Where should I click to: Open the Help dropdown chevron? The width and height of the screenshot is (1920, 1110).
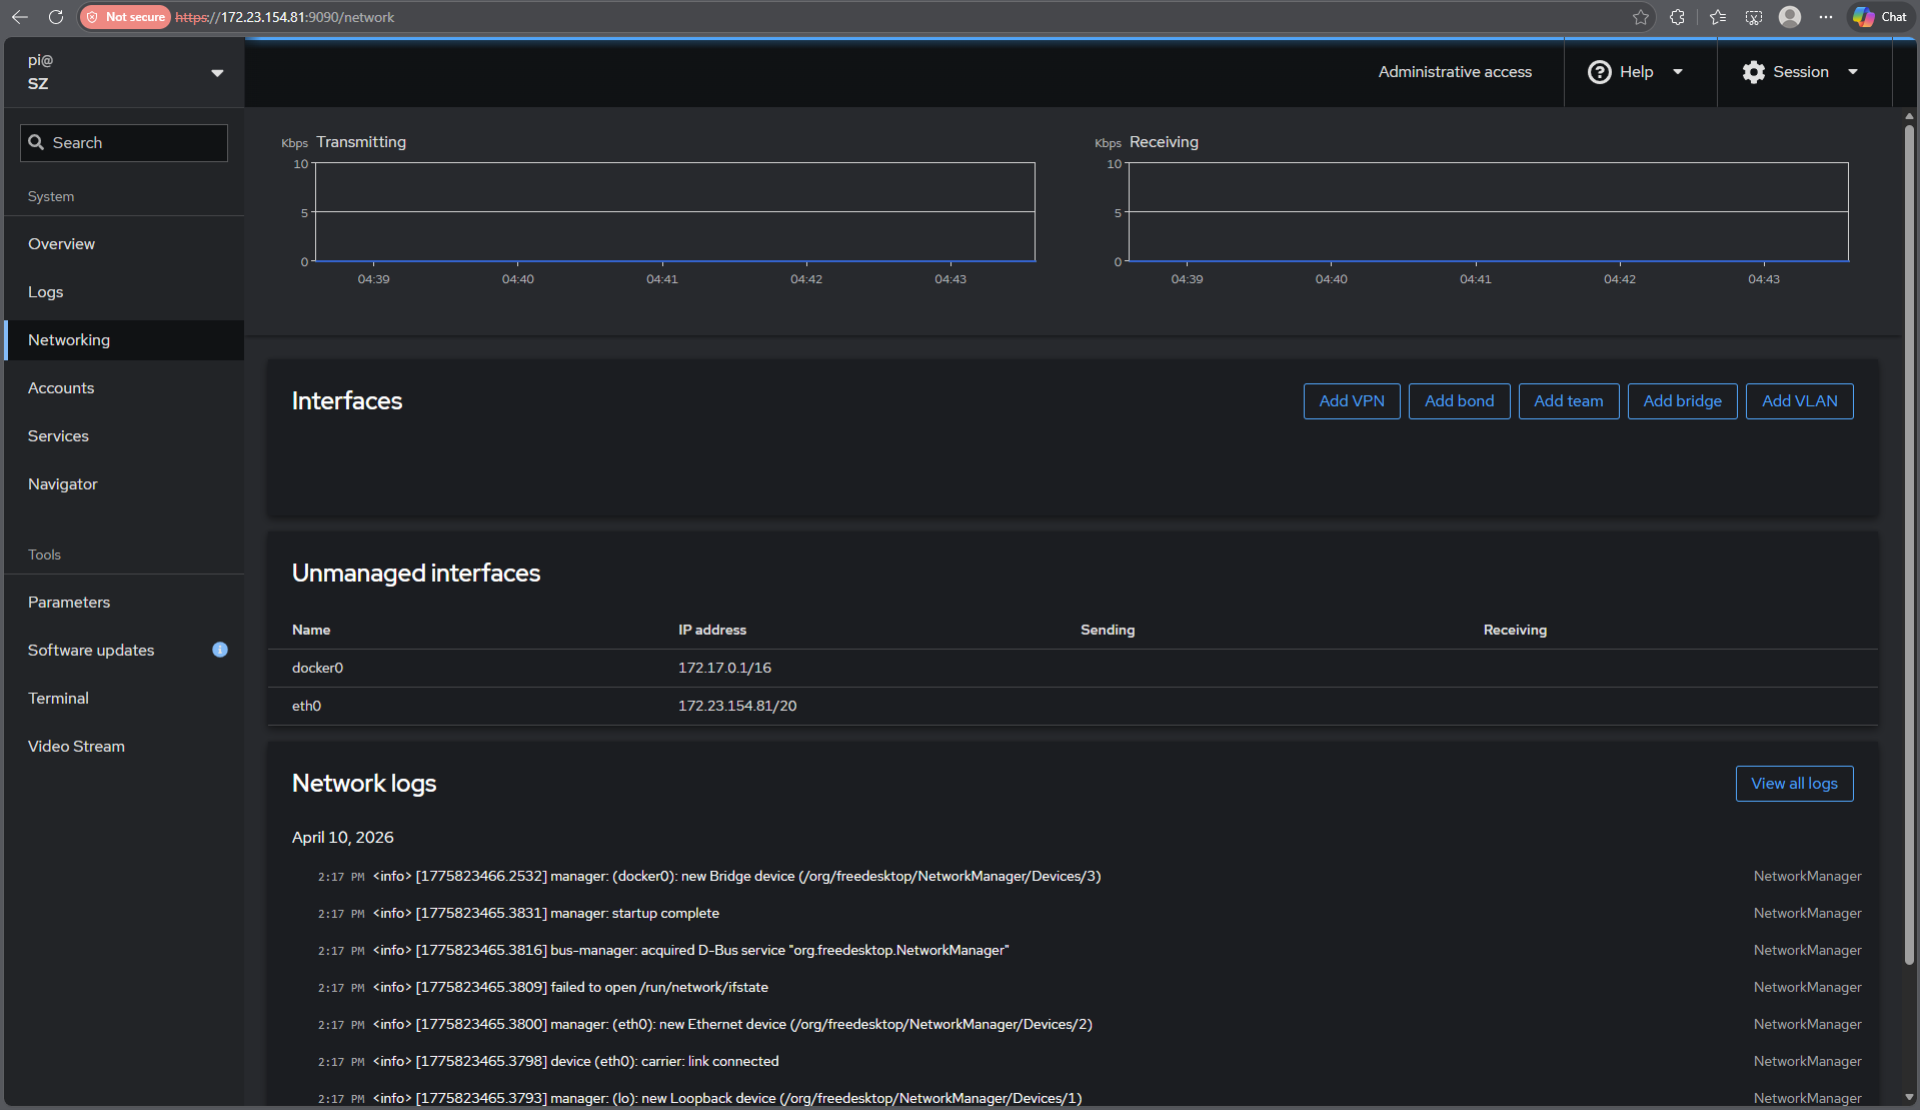[x=1679, y=71]
